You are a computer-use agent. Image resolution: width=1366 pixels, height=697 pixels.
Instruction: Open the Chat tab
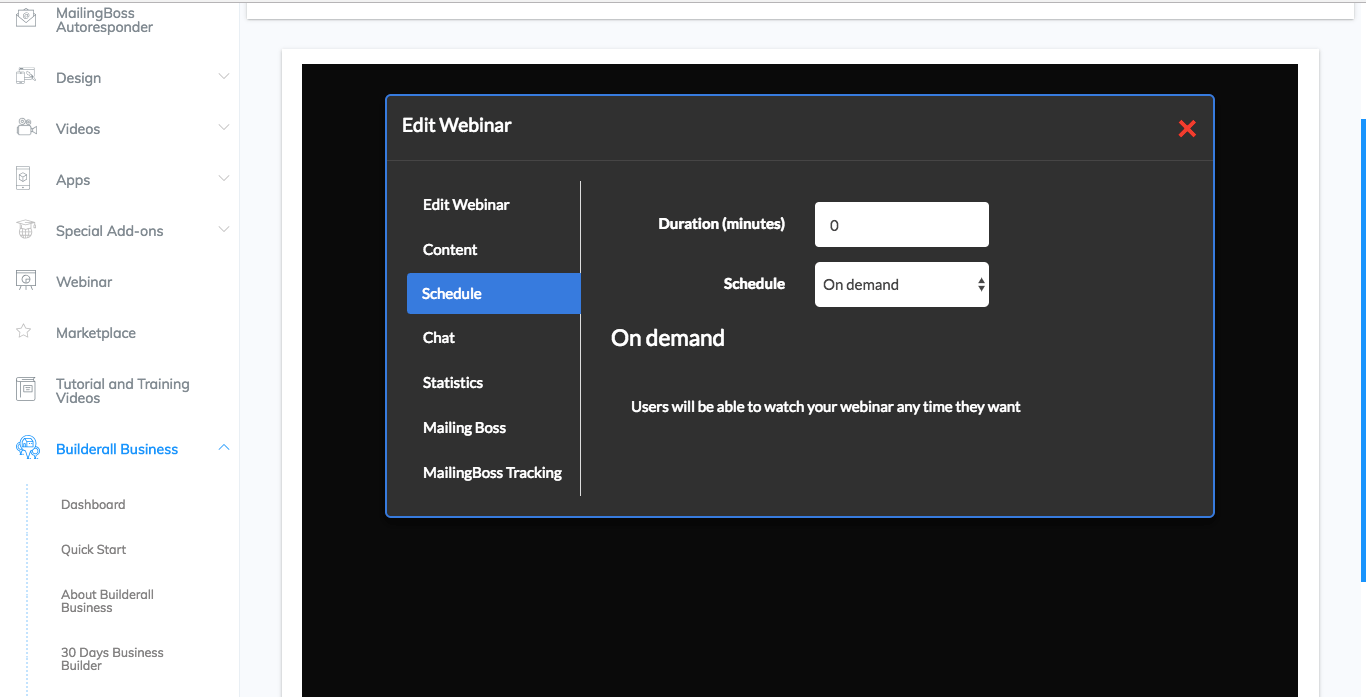[x=439, y=337]
